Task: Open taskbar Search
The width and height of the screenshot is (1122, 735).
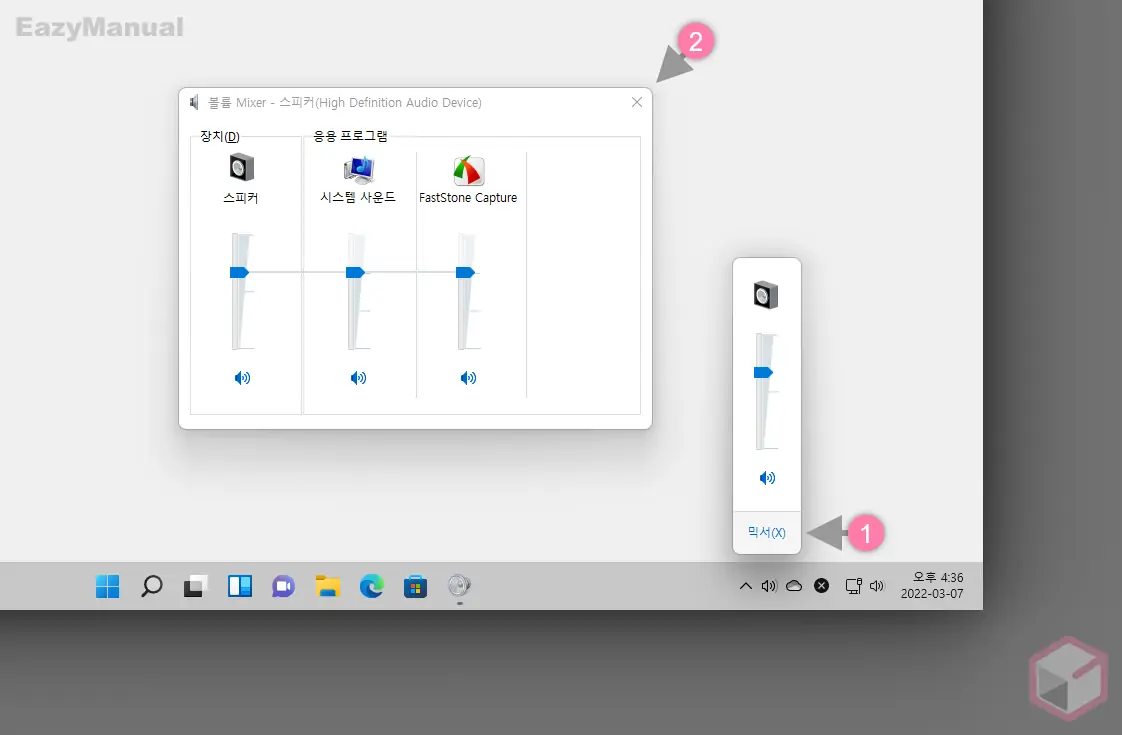Action: (151, 586)
